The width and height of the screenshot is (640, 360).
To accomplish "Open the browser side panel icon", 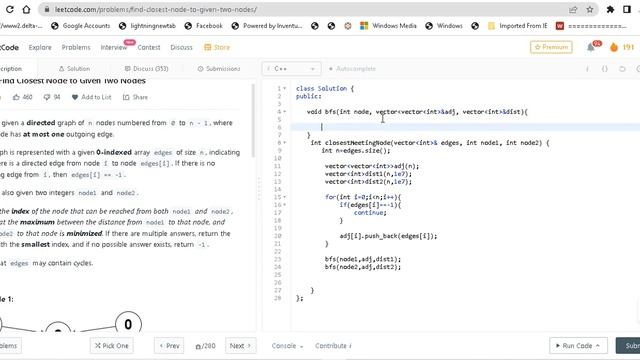I will coord(627,9).
